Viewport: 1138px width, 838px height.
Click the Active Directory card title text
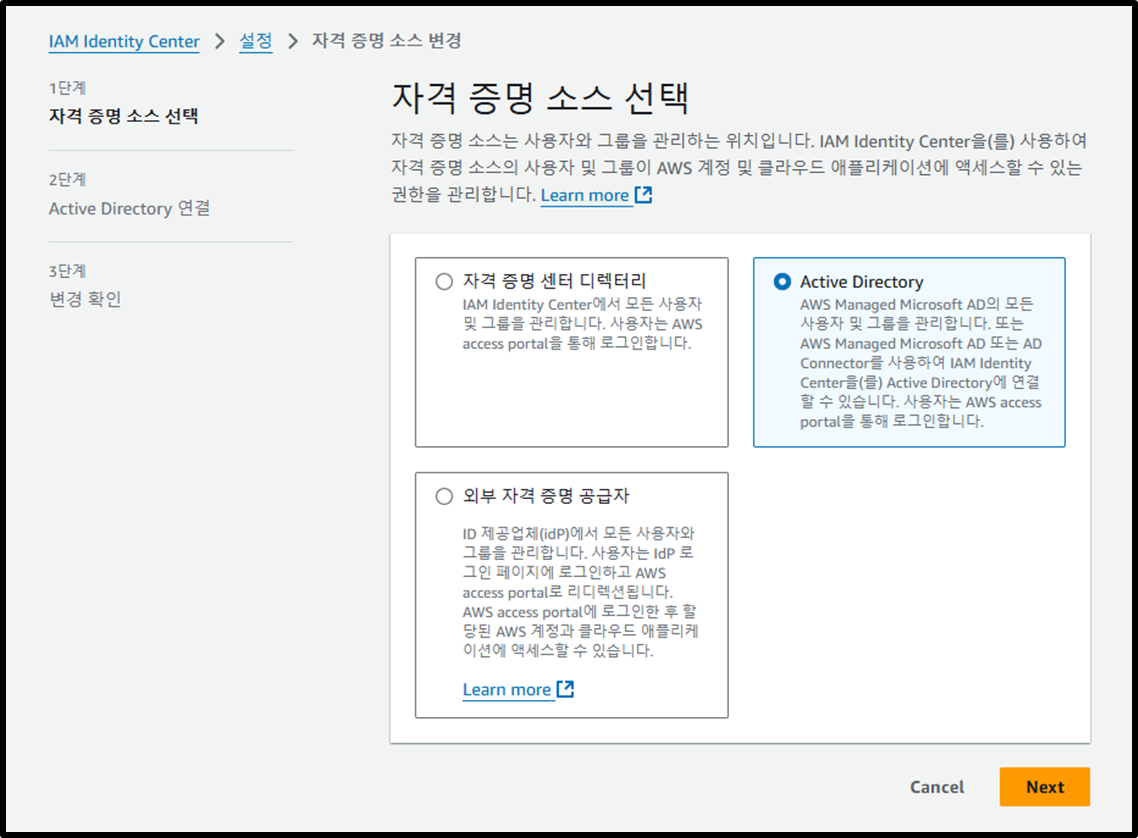coord(861,282)
